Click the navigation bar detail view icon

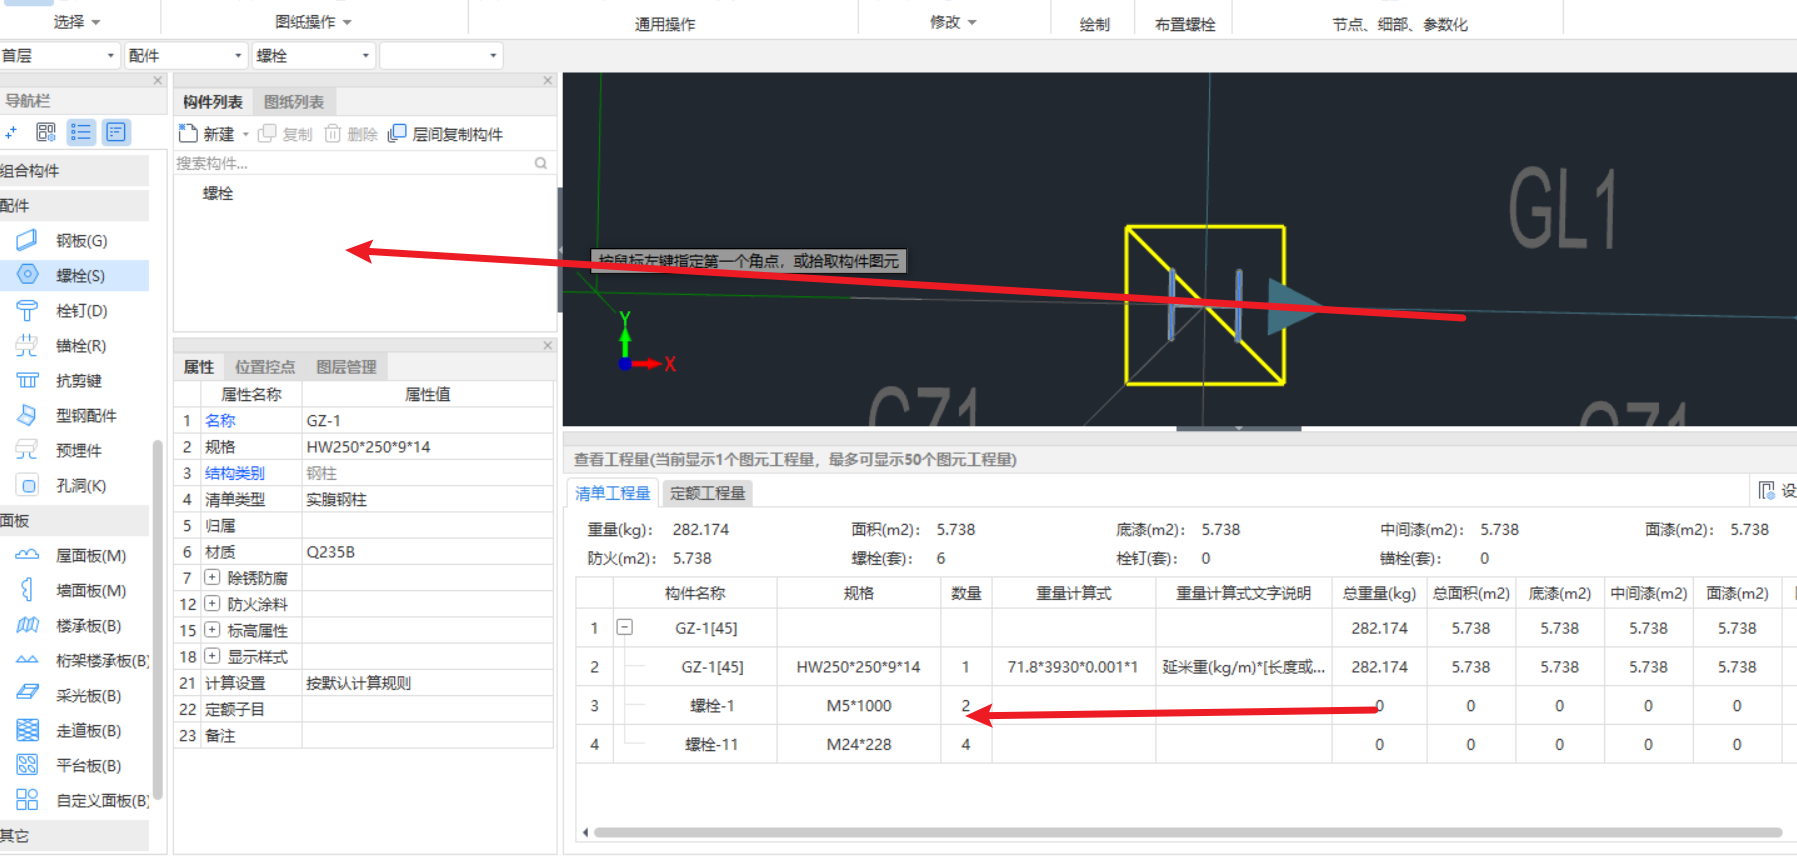[x=116, y=132]
